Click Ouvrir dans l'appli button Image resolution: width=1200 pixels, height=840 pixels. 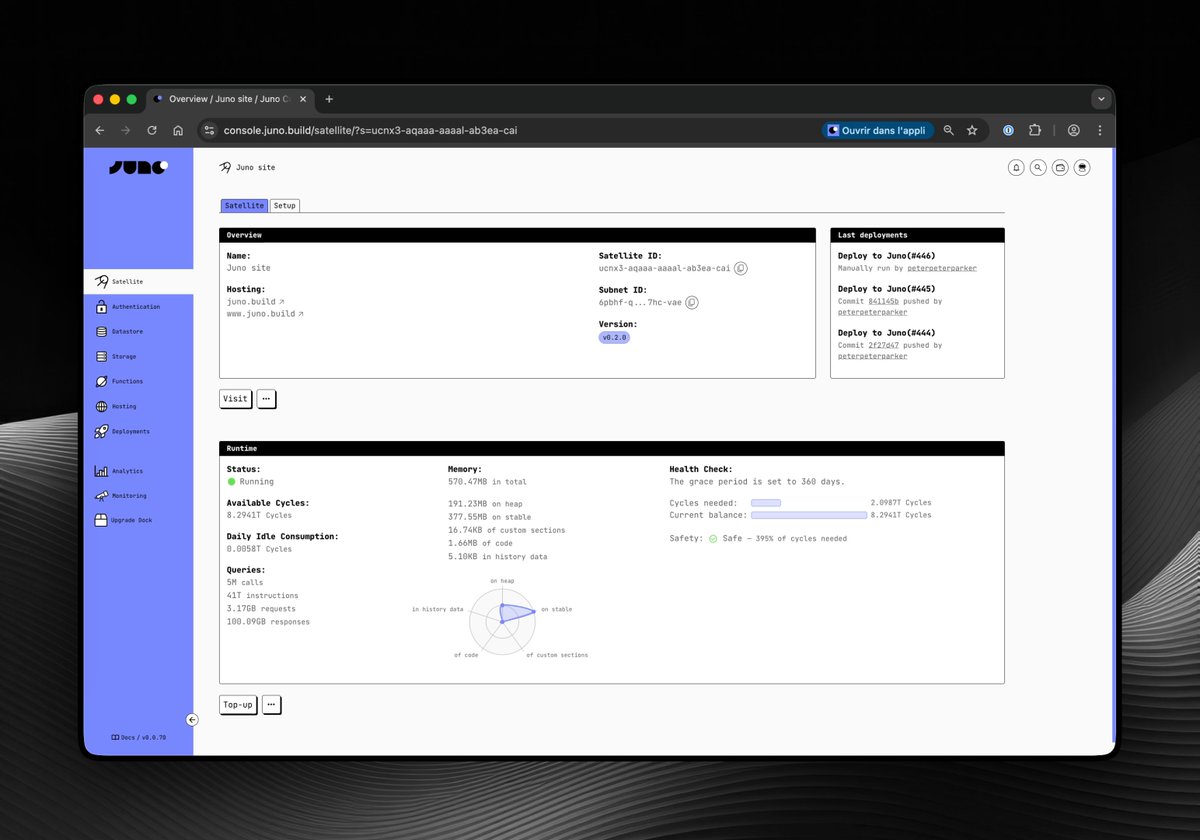[878, 130]
